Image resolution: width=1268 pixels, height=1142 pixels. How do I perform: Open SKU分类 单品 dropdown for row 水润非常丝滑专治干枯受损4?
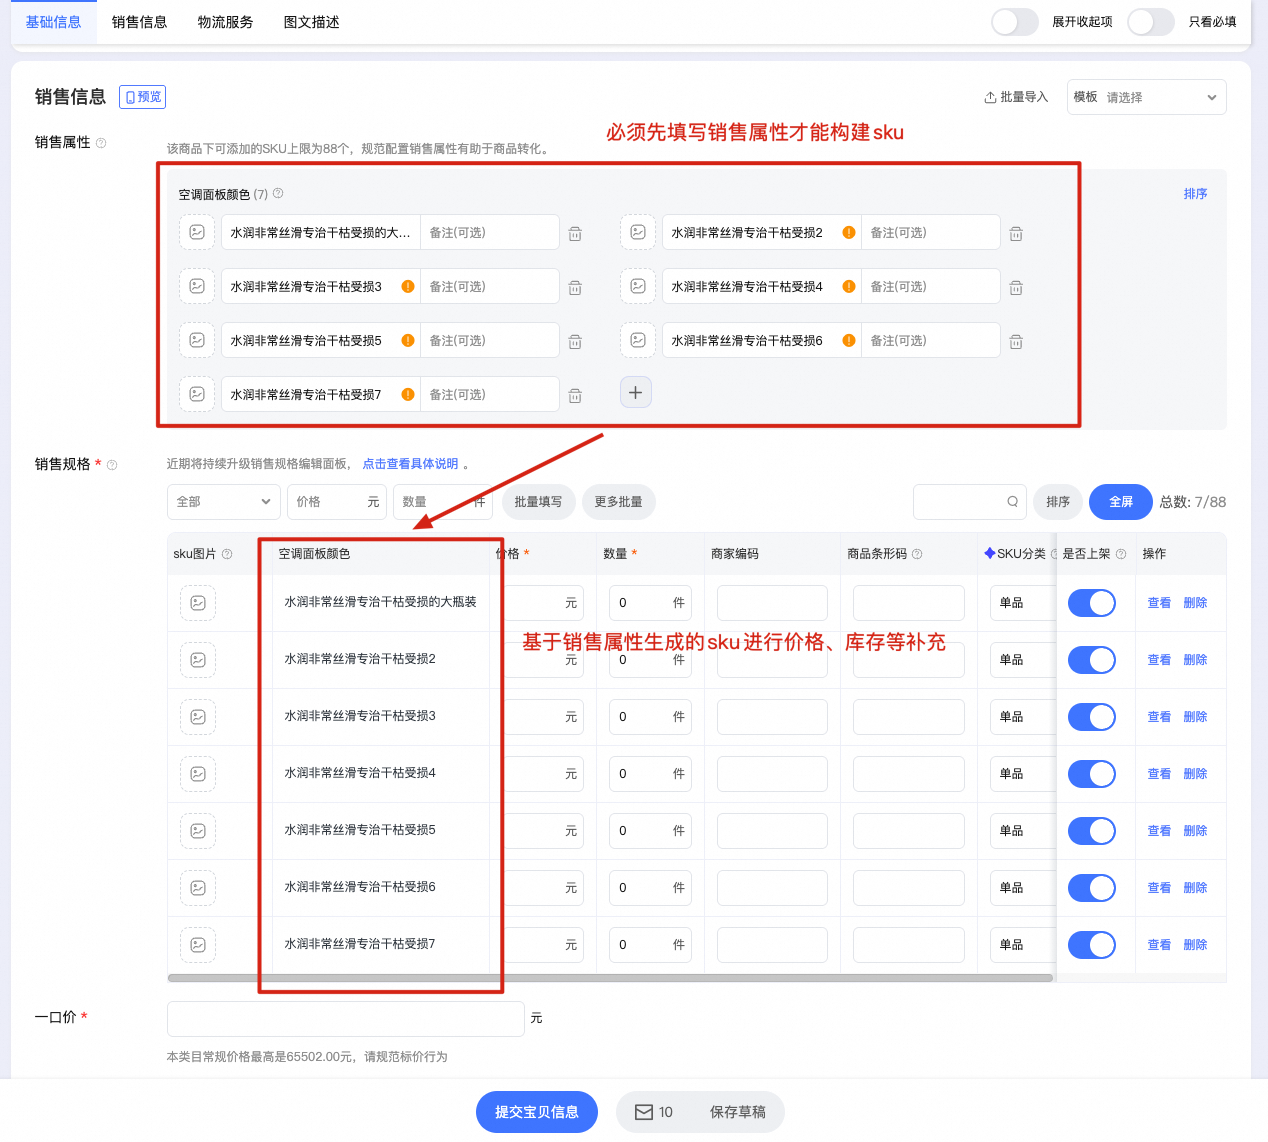[x=1022, y=774]
